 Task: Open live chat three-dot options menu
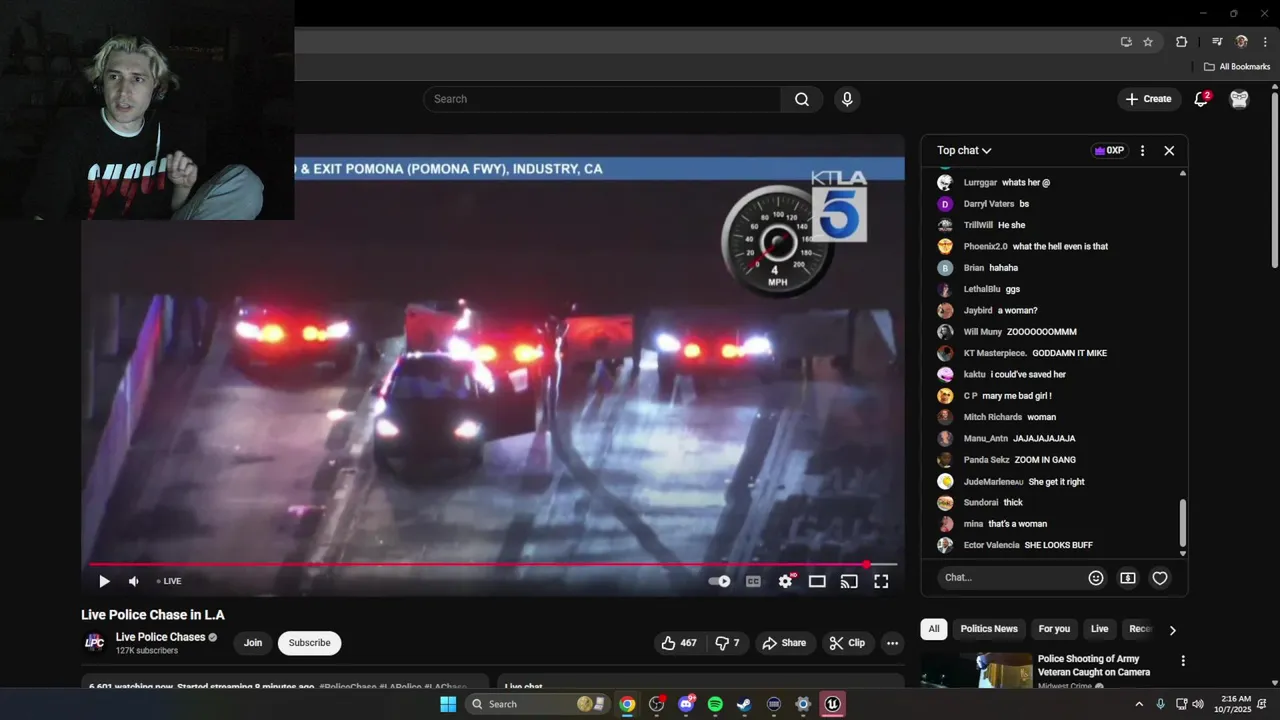(1142, 150)
